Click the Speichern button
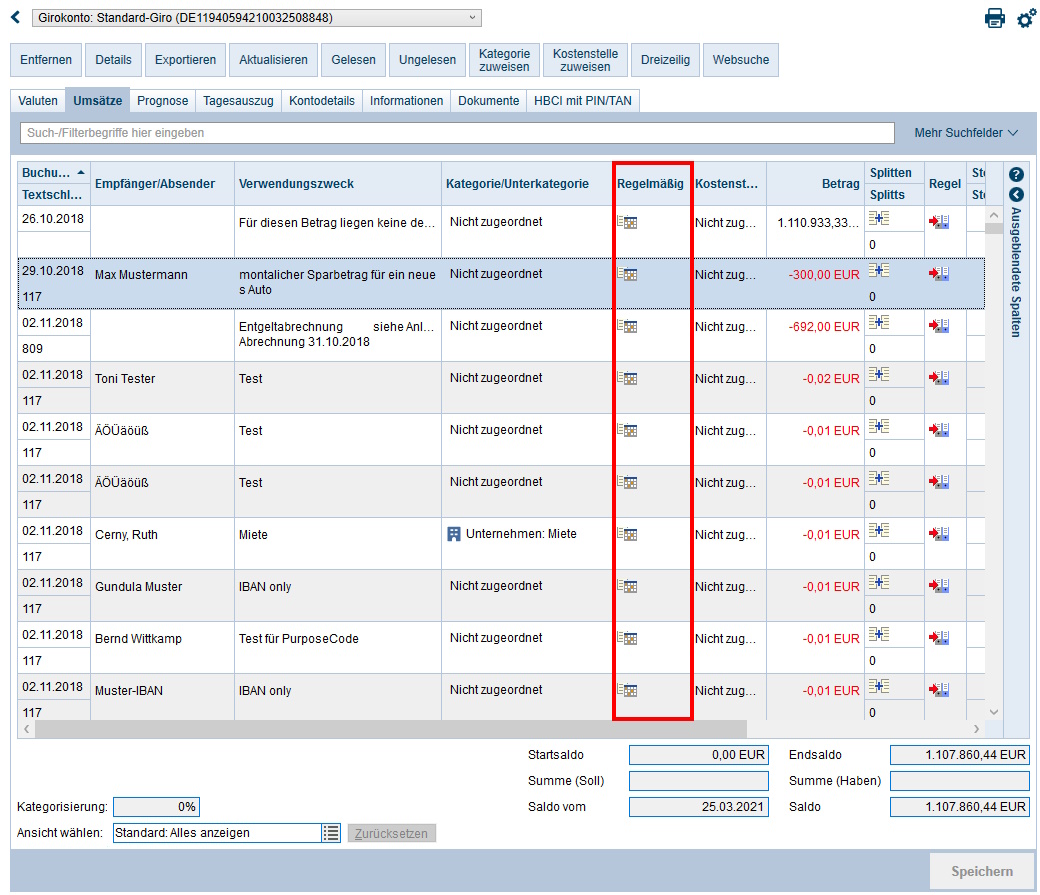Viewport: 1040px width, 895px height. [982, 871]
